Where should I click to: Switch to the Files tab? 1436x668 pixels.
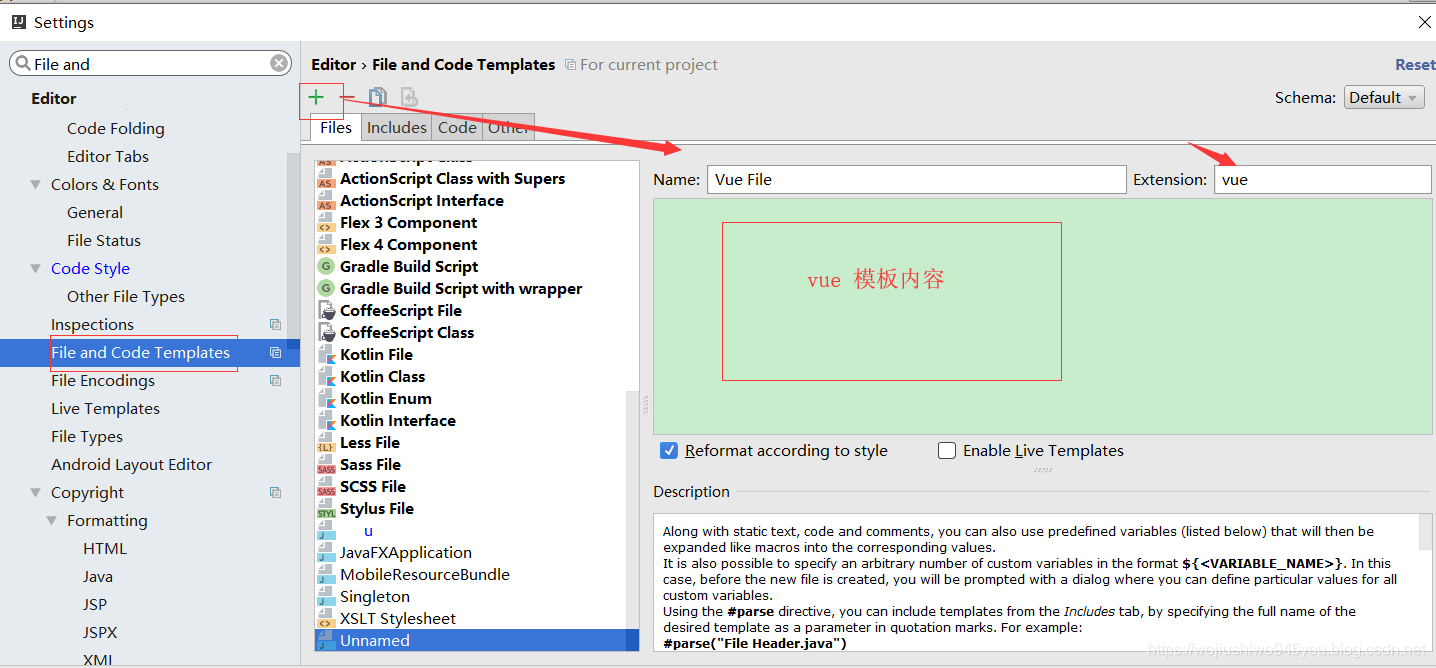(336, 127)
